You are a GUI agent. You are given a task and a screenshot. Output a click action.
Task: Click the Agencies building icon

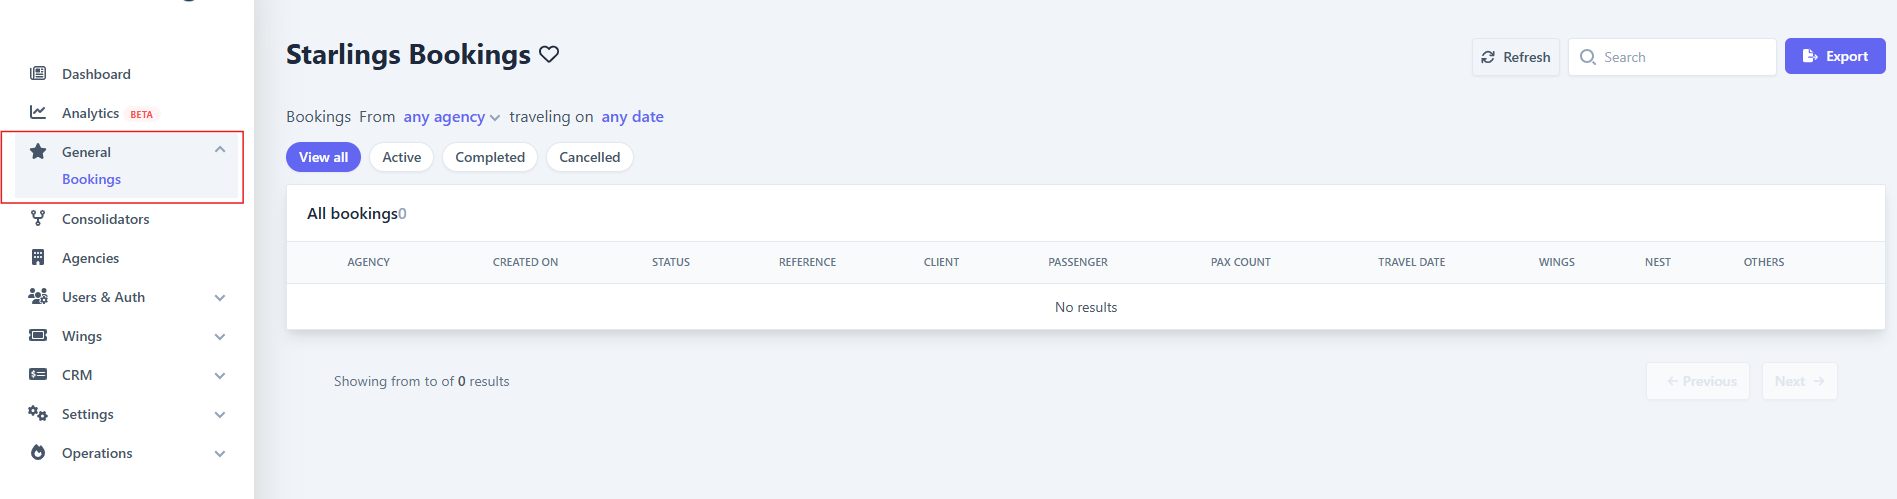pyautogui.click(x=38, y=258)
